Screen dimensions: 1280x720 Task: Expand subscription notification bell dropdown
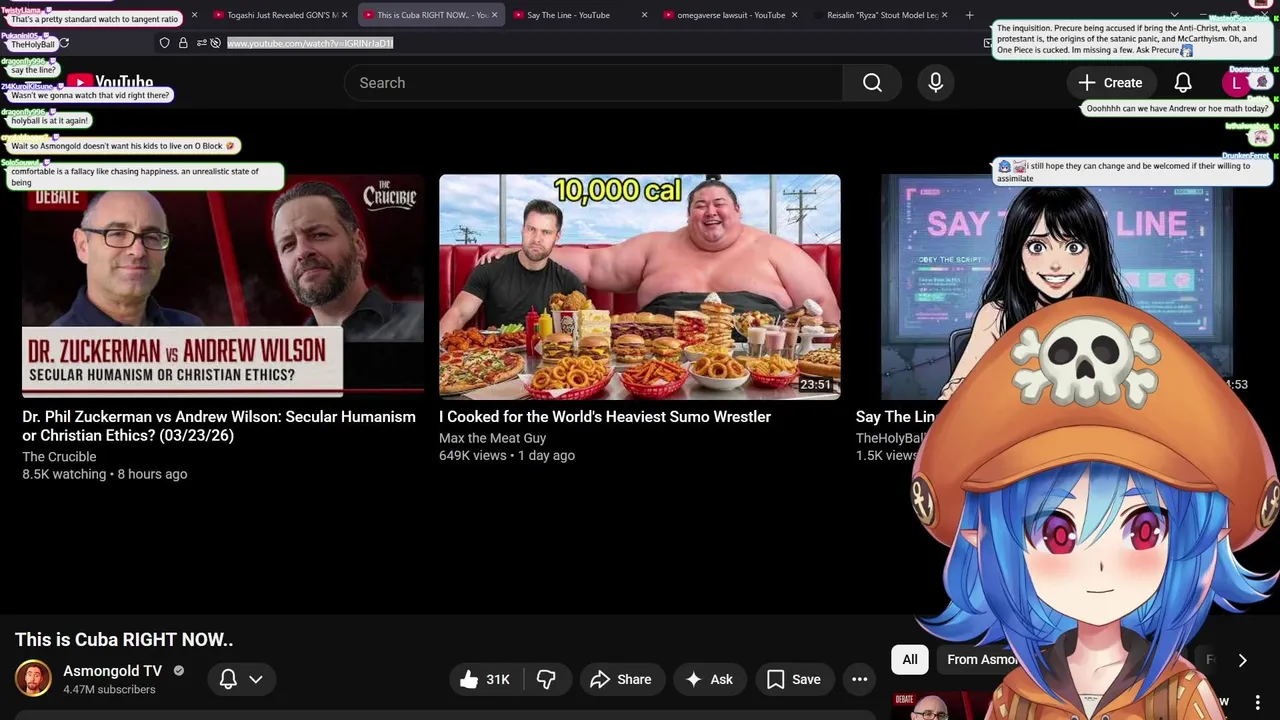(x=241, y=679)
